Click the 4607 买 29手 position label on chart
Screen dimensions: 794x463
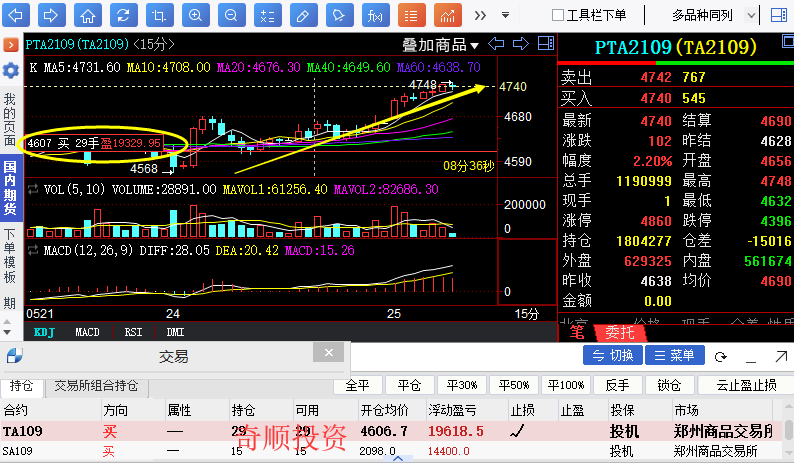point(94,143)
